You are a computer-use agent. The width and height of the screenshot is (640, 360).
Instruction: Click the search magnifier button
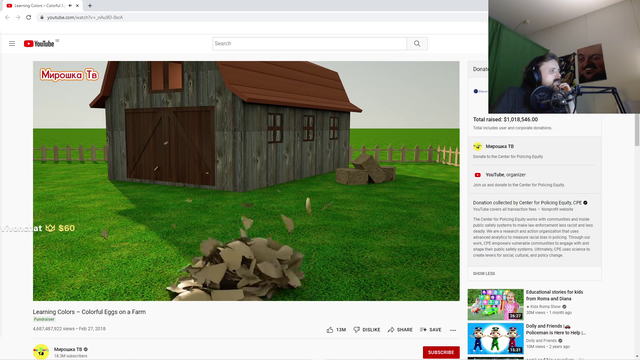(x=417, y=44)
